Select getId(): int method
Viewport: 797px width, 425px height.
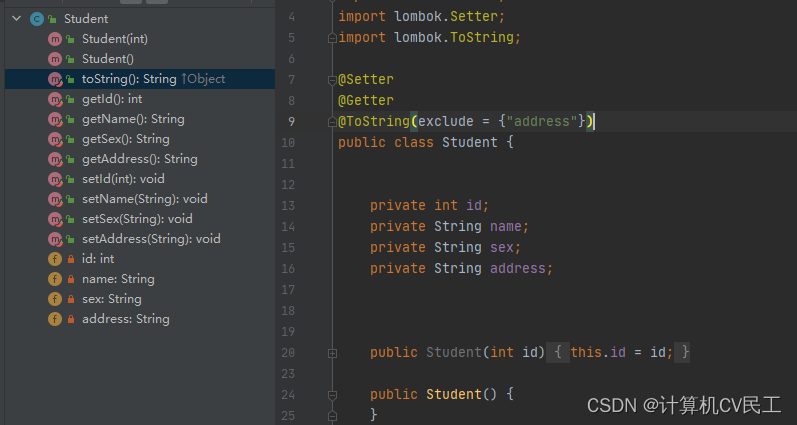tap(140, 99)
